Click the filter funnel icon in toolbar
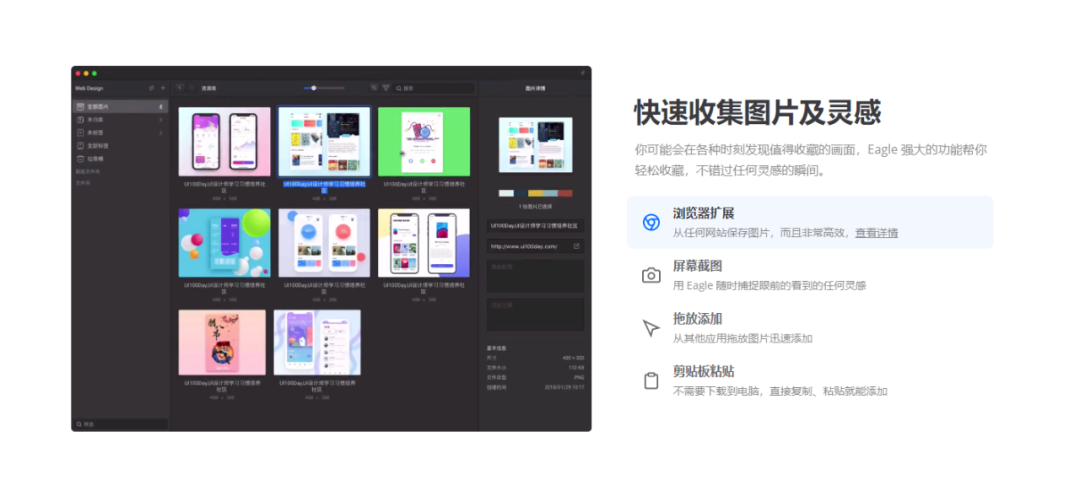This screenshot has width=1080, height=480. (x=386, y=87)
